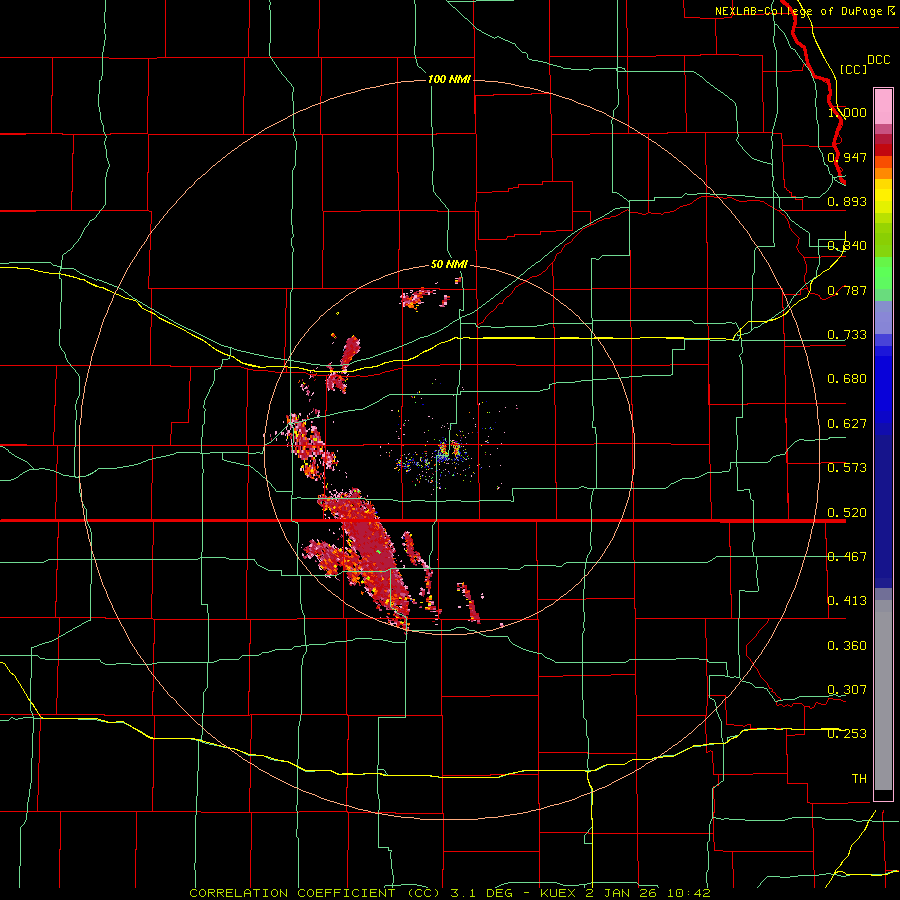Image resolution: width=900 pixels, height=900 pixels.
Task: Select the 0.413 scale value
Action: (847, 601)
